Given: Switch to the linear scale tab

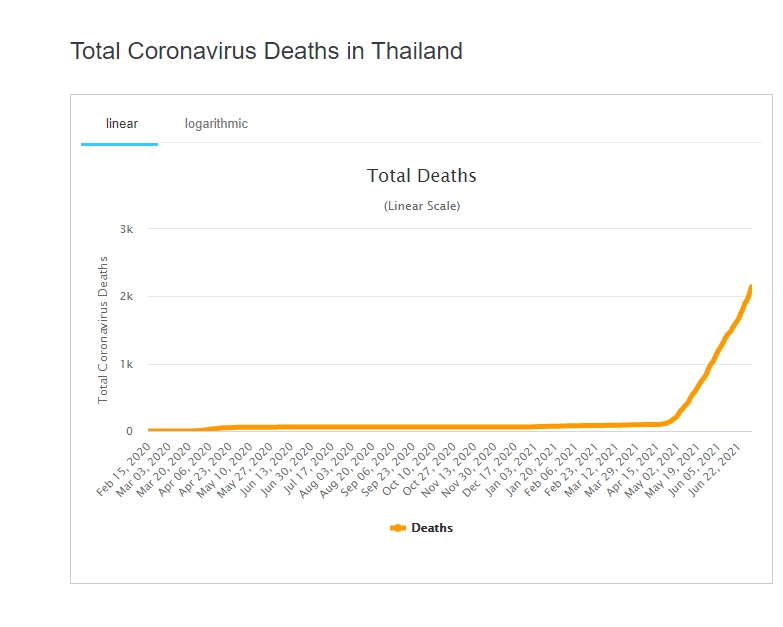Looking at the screenshot, I should click(x=122, y=124).
